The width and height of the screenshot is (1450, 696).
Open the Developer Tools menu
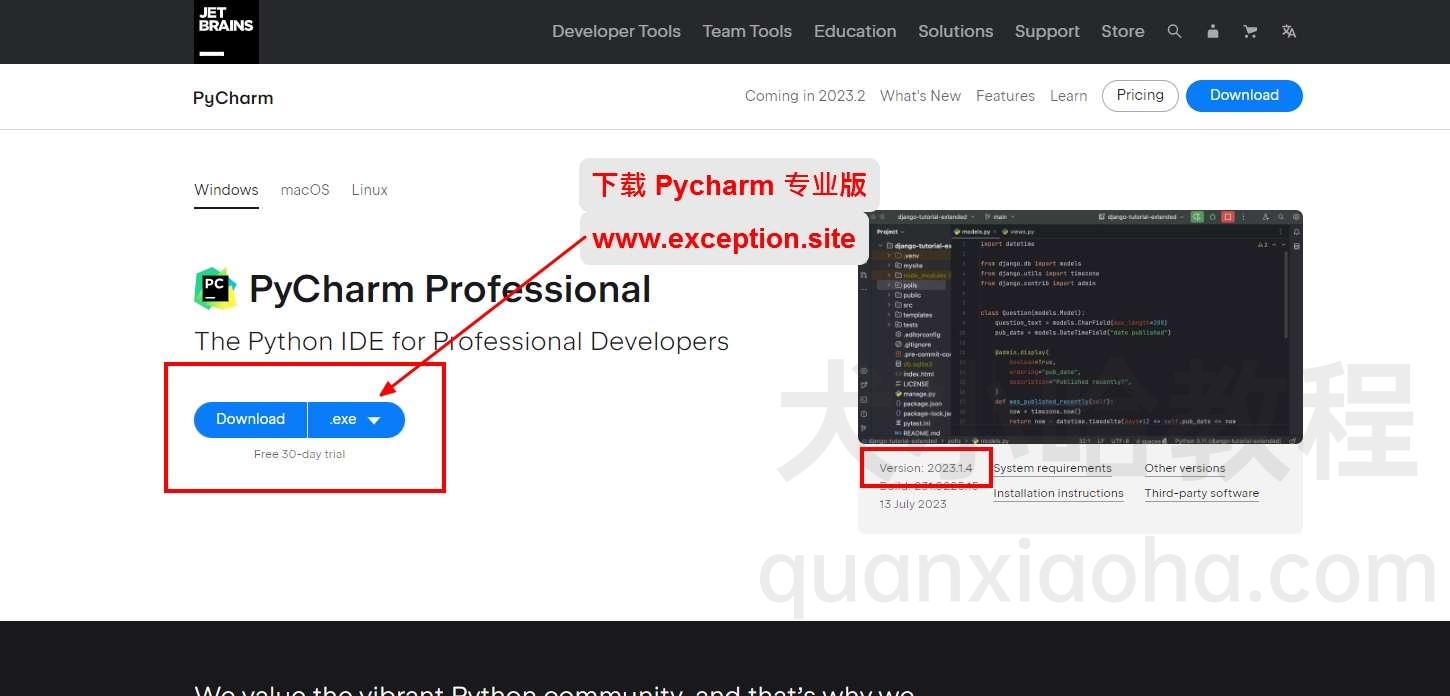coord(616,32)
